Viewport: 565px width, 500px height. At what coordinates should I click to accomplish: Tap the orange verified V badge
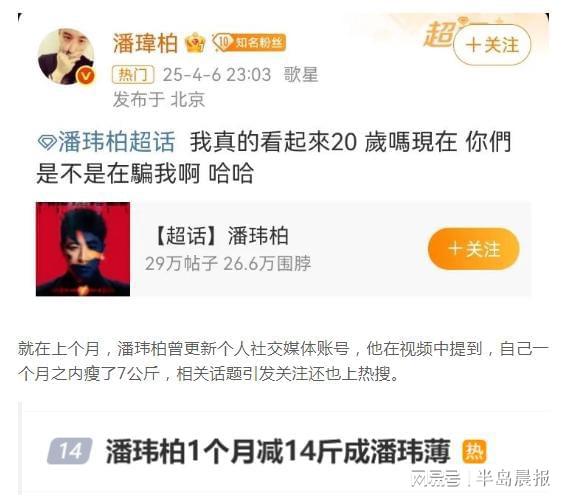pos(87,76)
